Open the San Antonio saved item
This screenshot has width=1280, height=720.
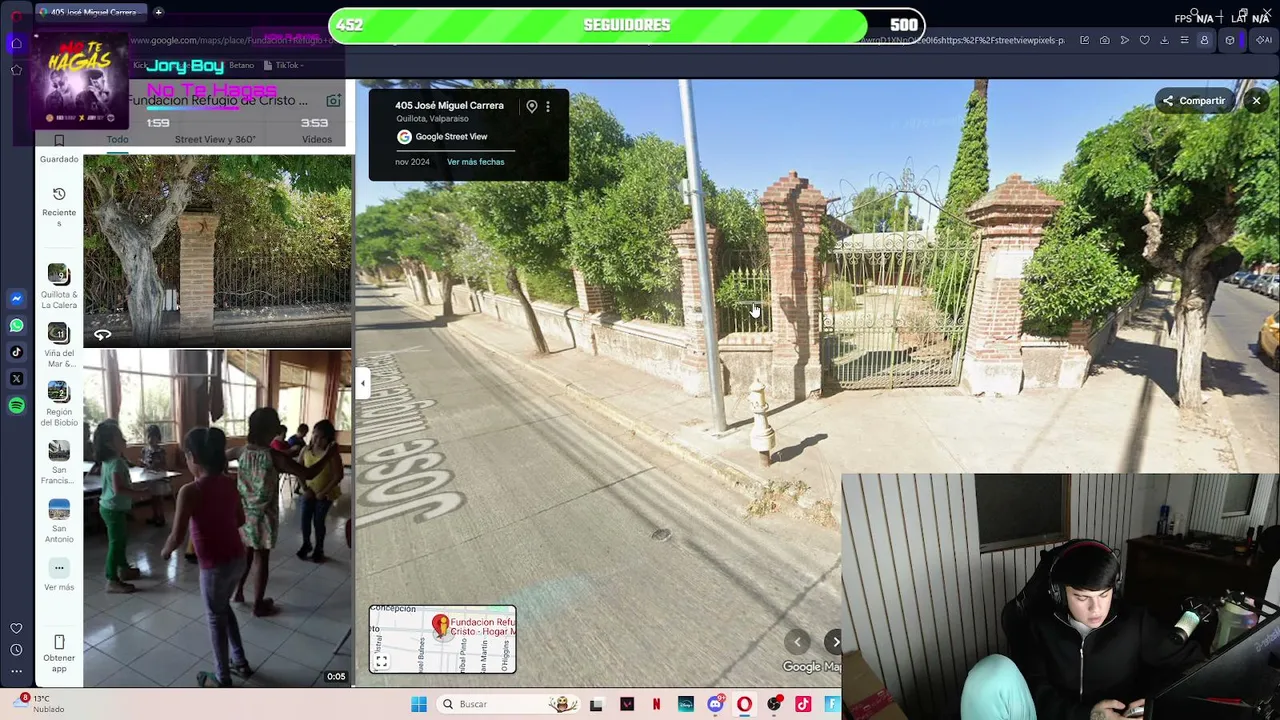(x=59, y=521)
